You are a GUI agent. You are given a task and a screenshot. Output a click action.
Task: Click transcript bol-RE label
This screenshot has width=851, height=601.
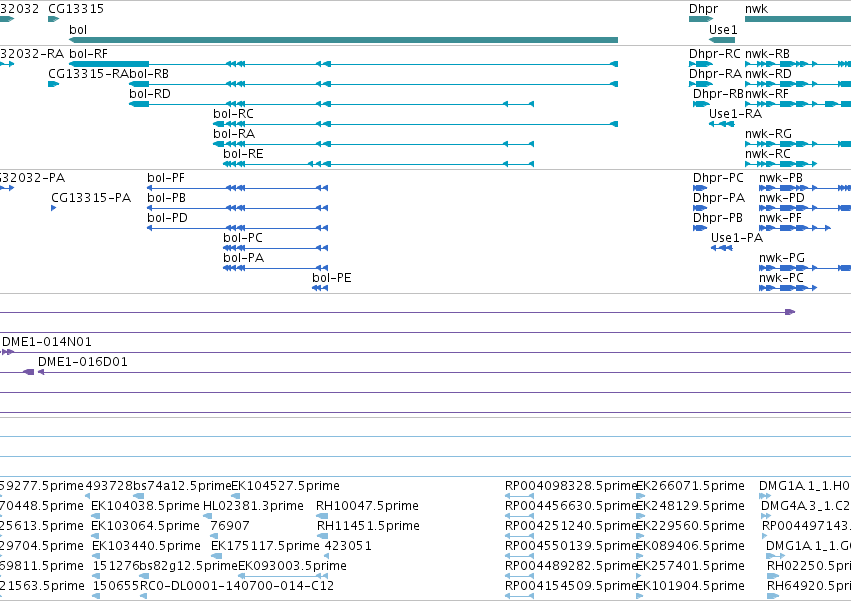point(243,154)
